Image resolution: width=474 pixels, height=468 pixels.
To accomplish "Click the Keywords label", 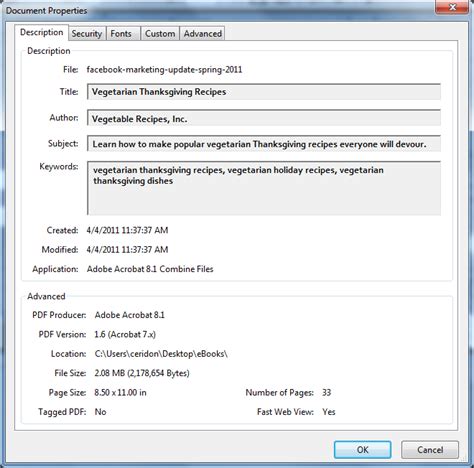I will click(59, 166).
